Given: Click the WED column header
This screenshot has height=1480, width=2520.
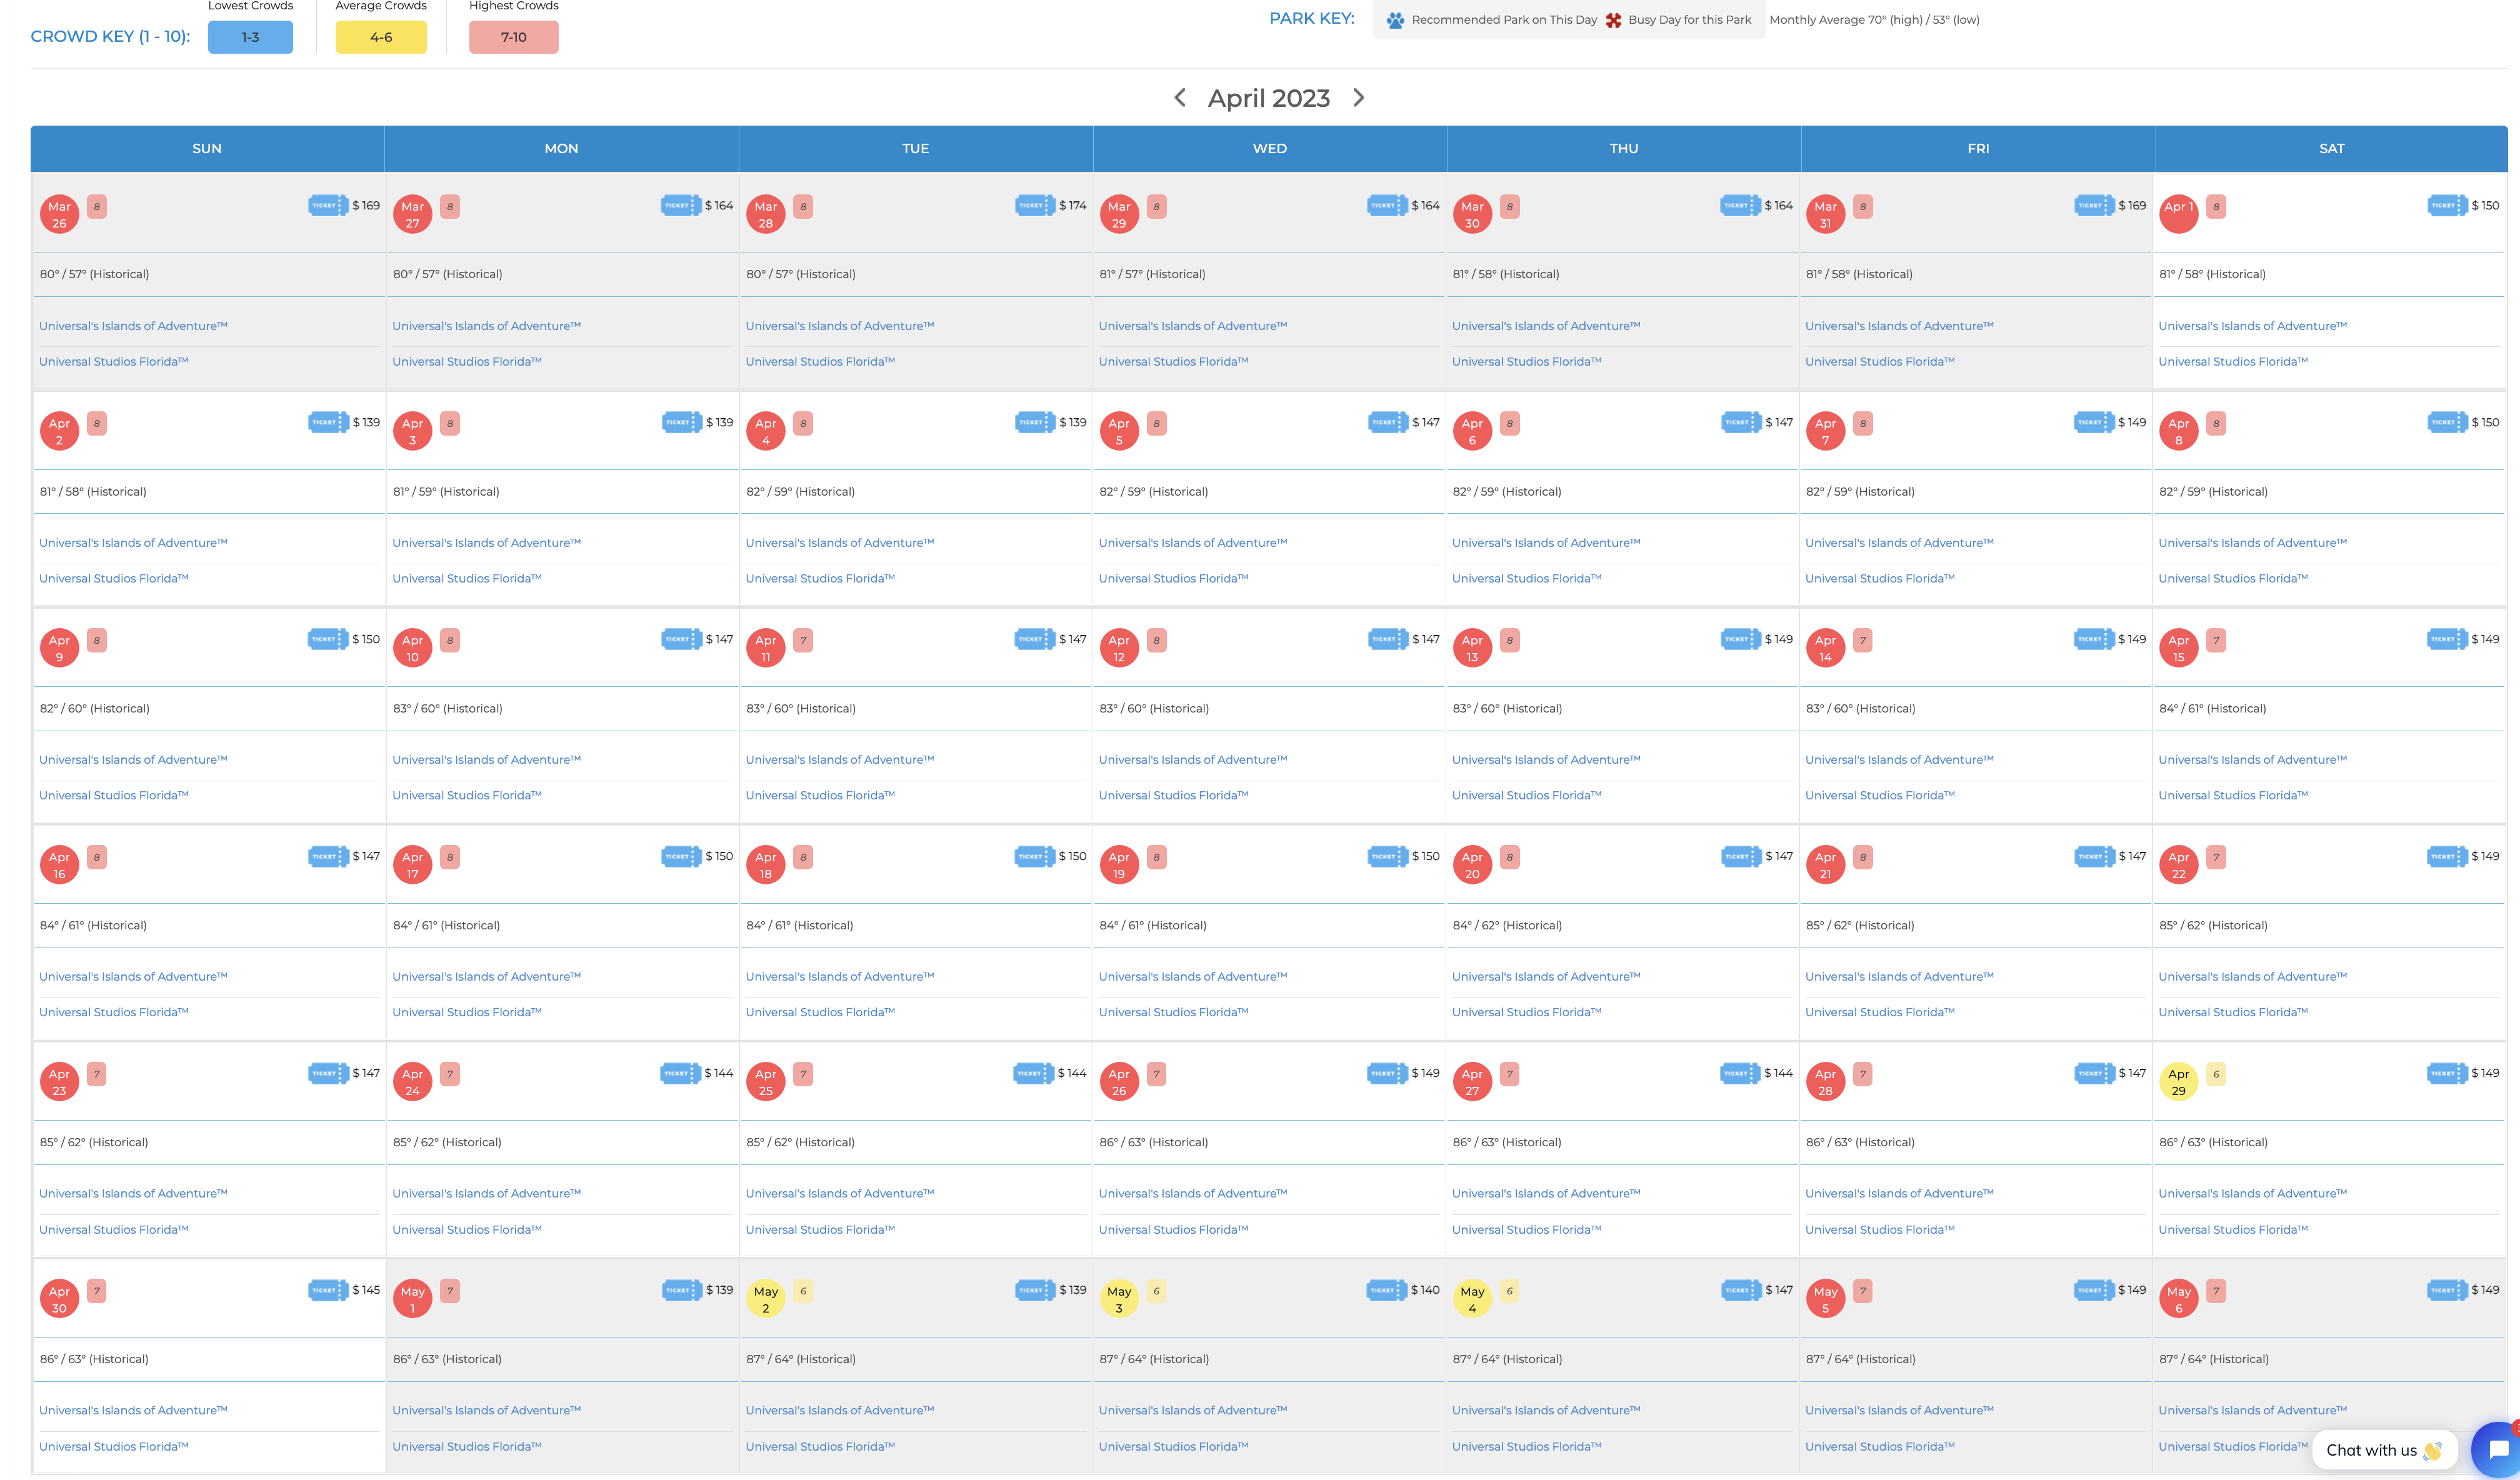Looking at the screenshot, I should point(1270,148).
